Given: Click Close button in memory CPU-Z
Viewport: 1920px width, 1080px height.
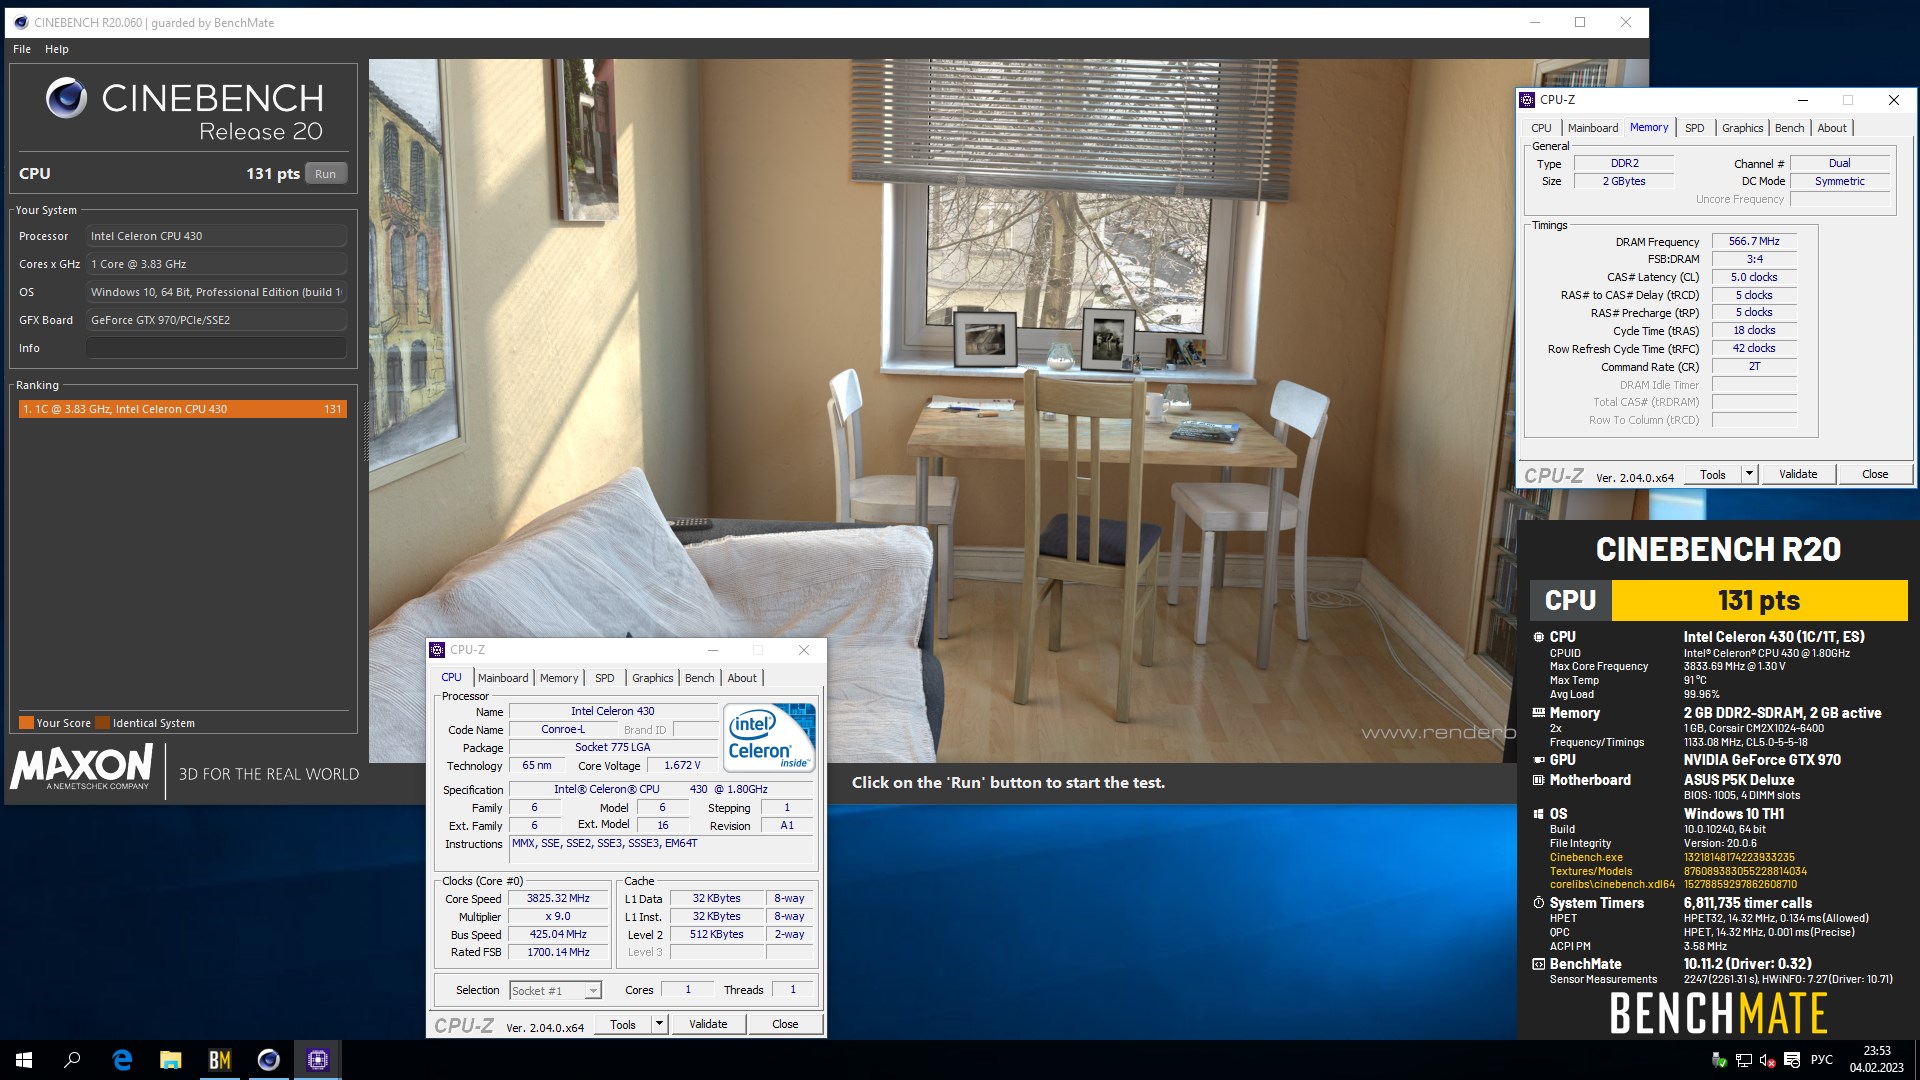Looking at the screenshot, I should 1875,474.
